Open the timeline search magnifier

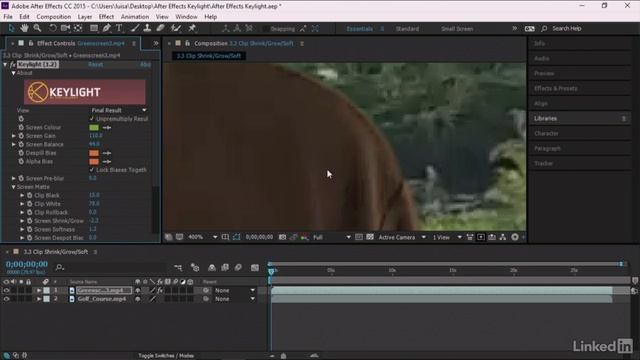(60, 267)
